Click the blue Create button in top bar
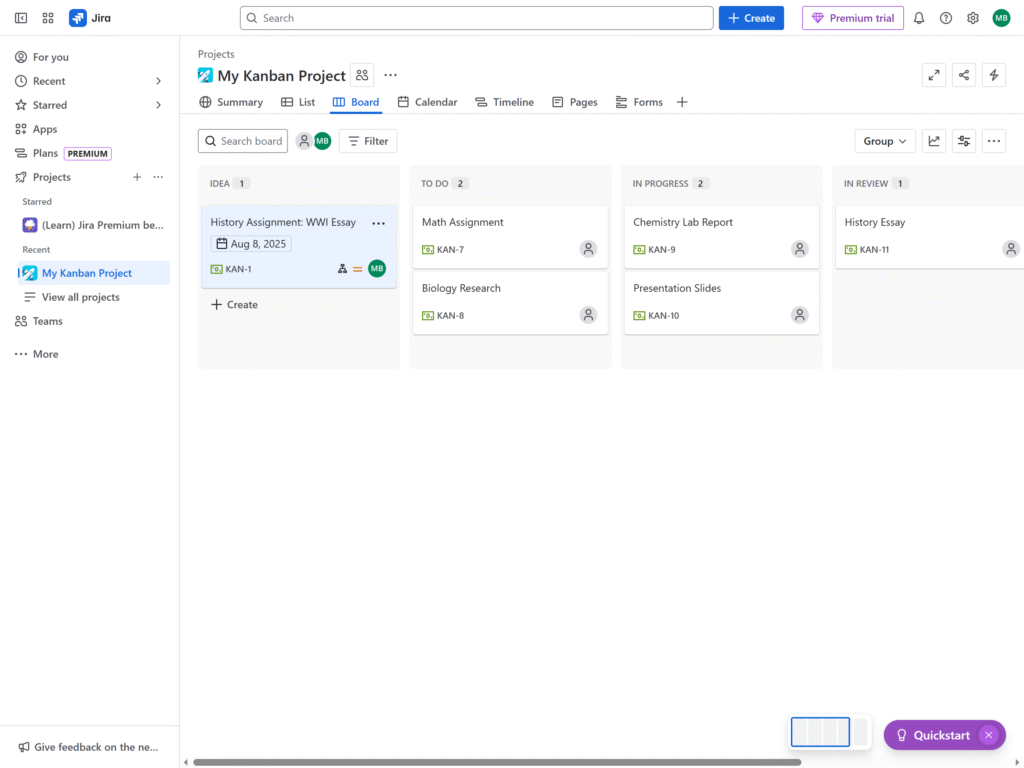This screenshot has width=1024, height=768. tap(751, 18)
